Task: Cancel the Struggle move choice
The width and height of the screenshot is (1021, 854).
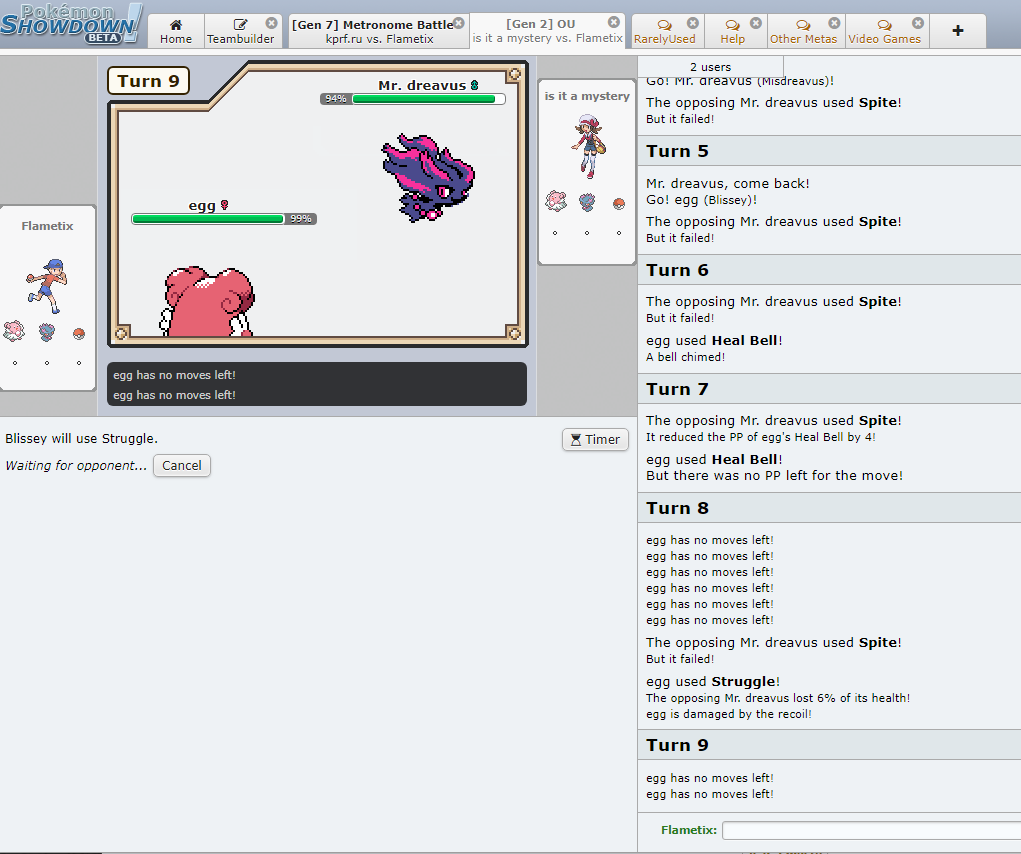Action: point(182,465)
